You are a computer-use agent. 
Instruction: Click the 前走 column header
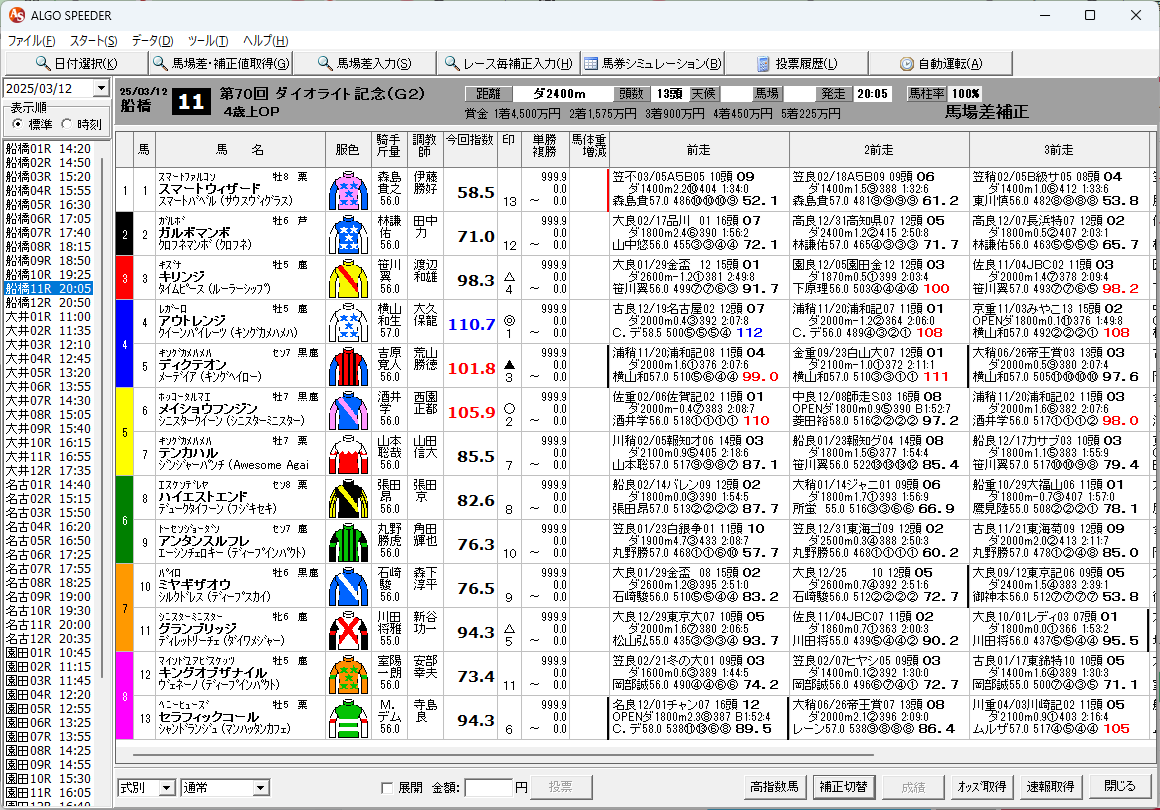[x=698, y=149]
